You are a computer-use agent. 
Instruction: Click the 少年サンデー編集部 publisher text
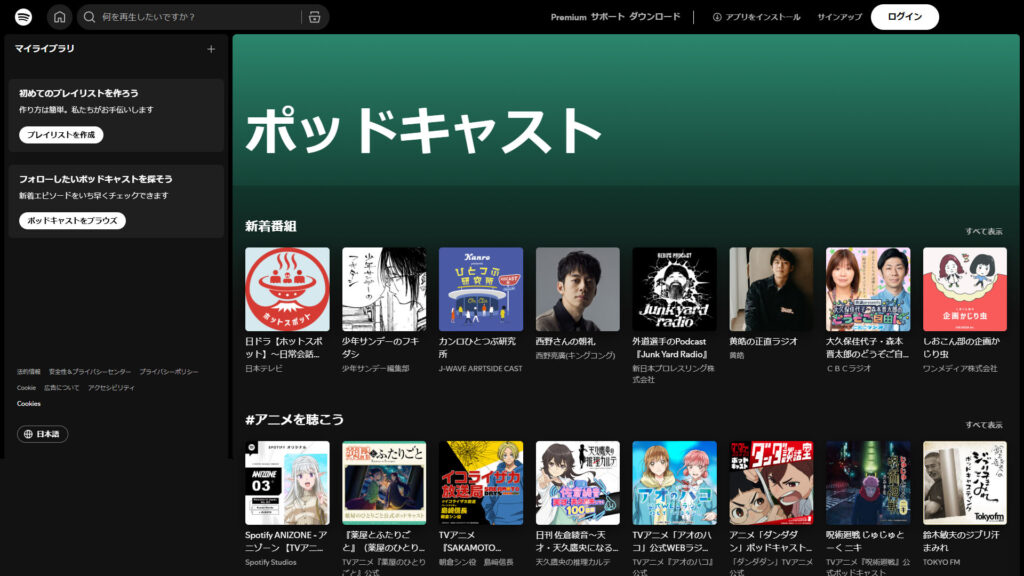[376, 368]
